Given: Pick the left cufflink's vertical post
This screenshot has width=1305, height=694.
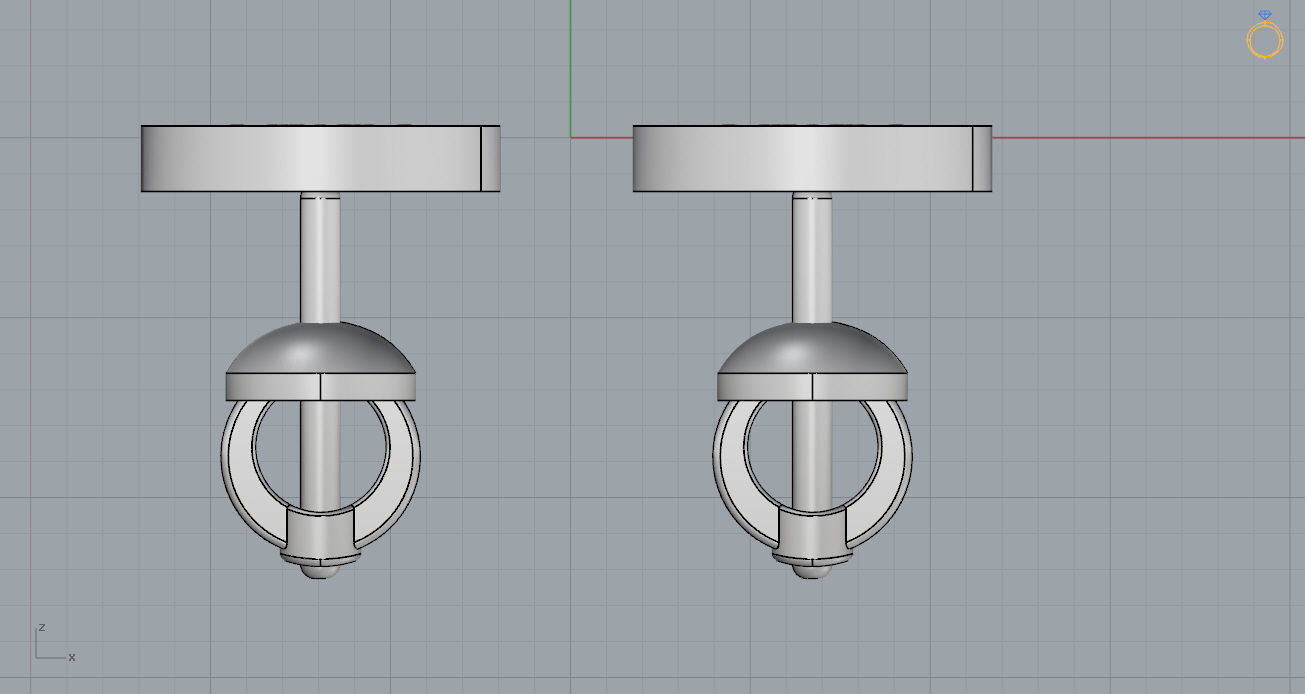Looking at the screenshot, I should (x=320, y=257).
